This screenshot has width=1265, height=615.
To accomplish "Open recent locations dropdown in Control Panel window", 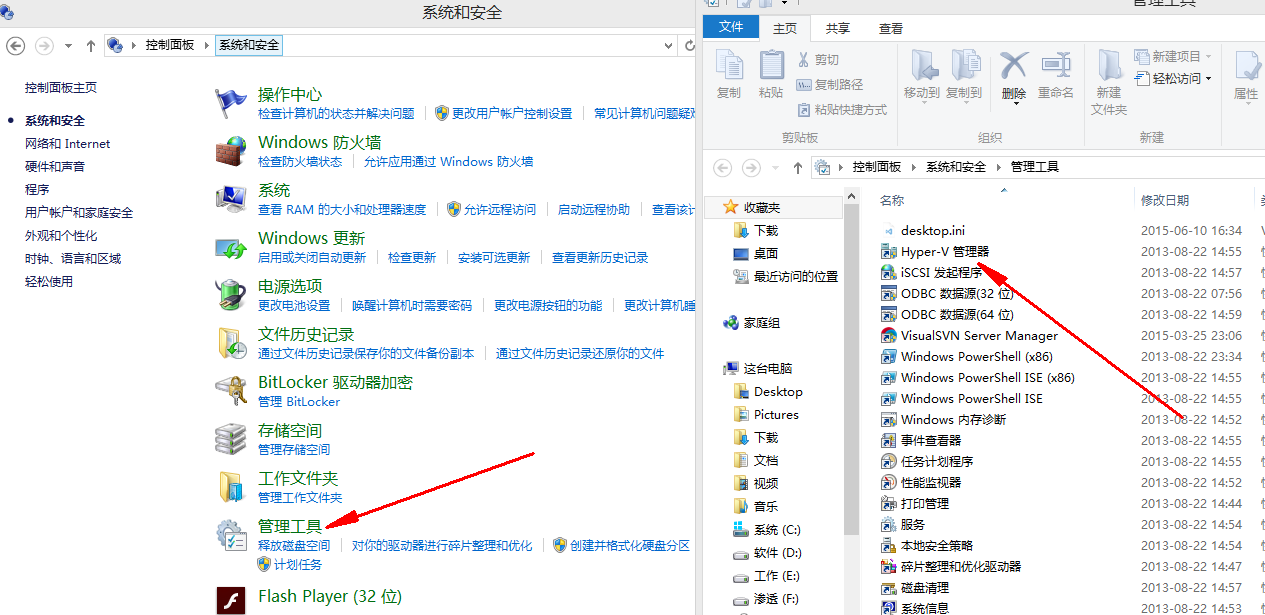I will [68, 45].
